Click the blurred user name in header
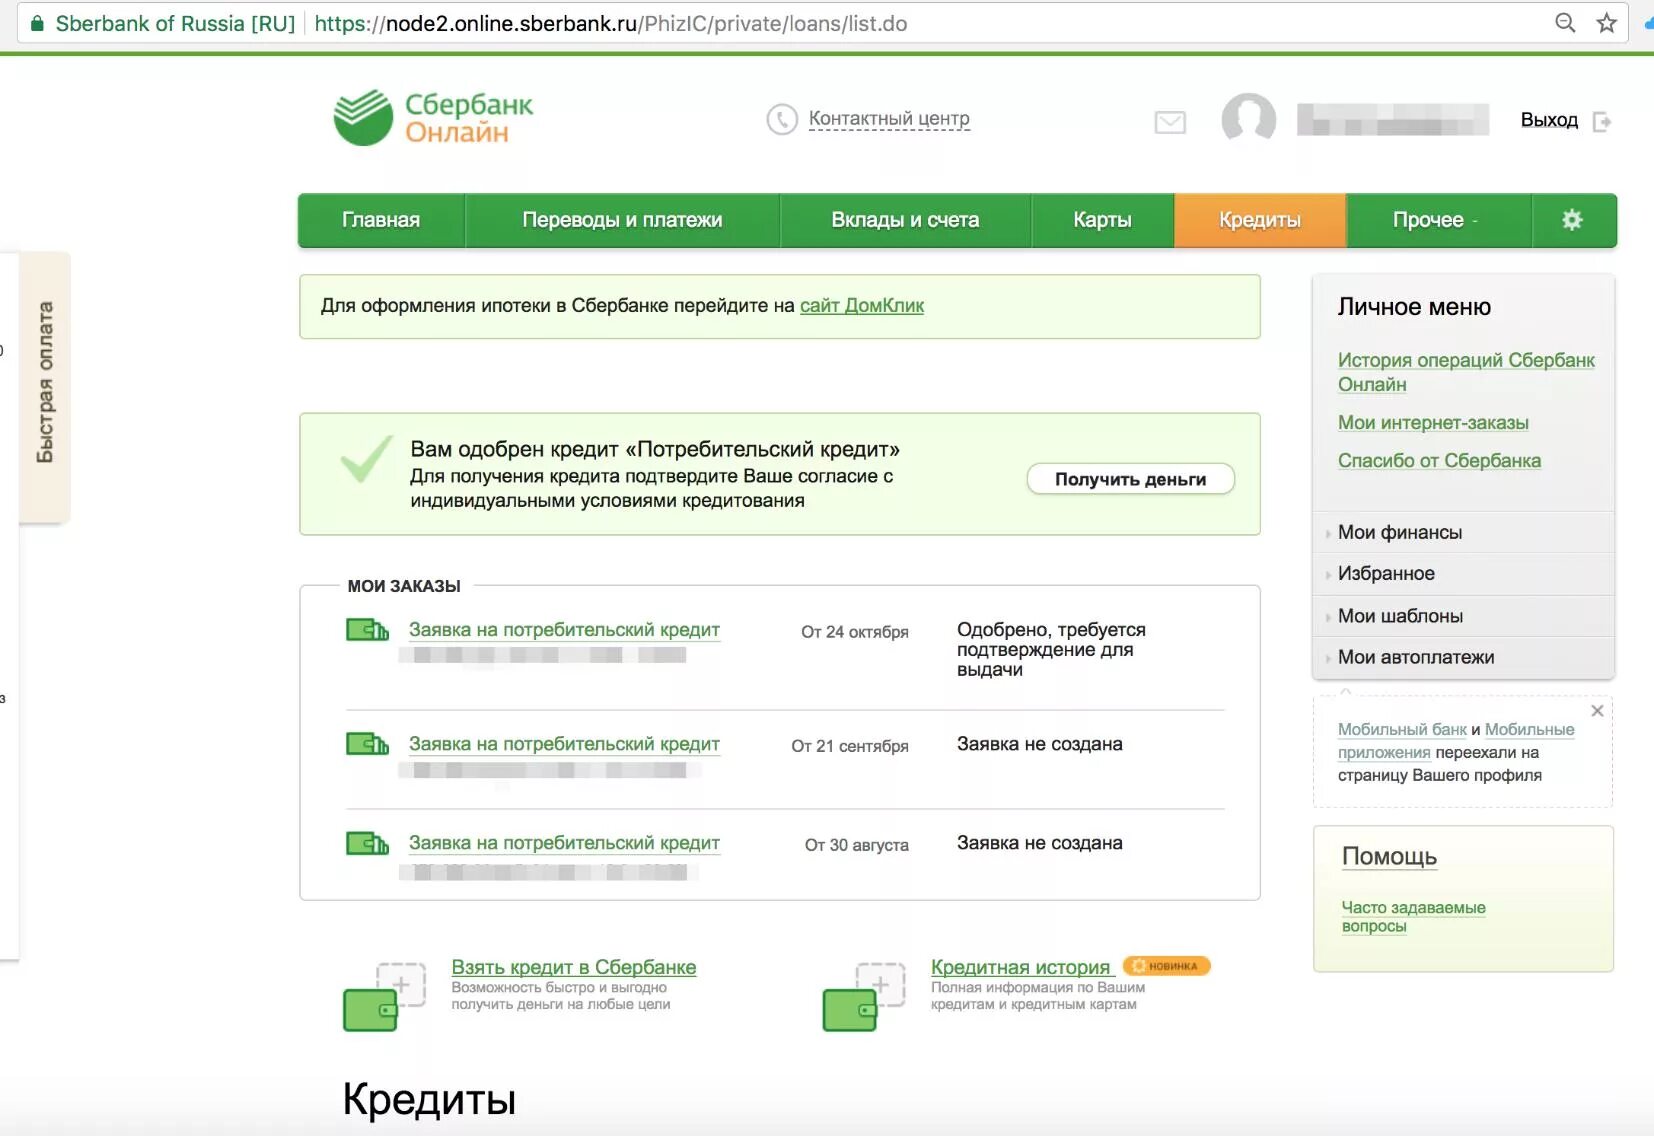This screenshot has height=1136, width=1654. tap(1392, 120)
